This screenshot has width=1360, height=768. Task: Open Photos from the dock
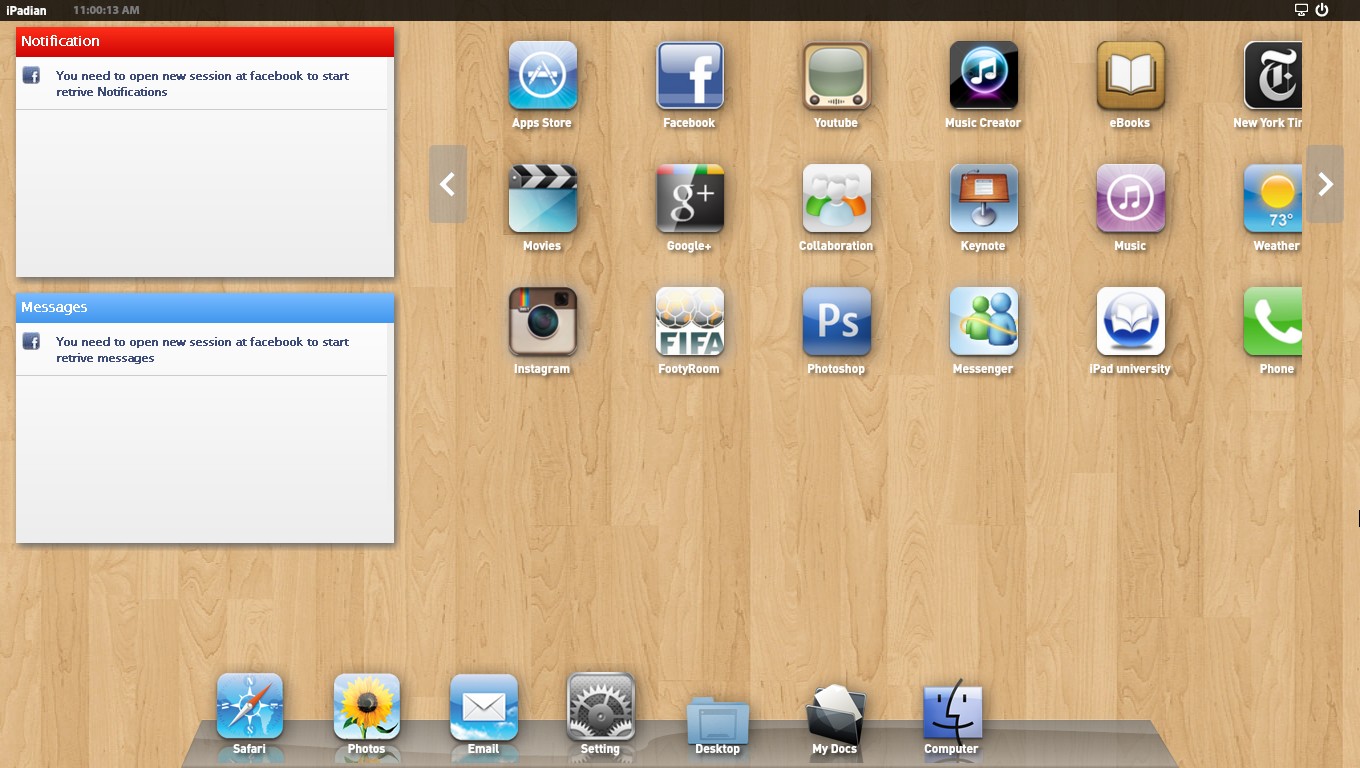click(367, 706)
